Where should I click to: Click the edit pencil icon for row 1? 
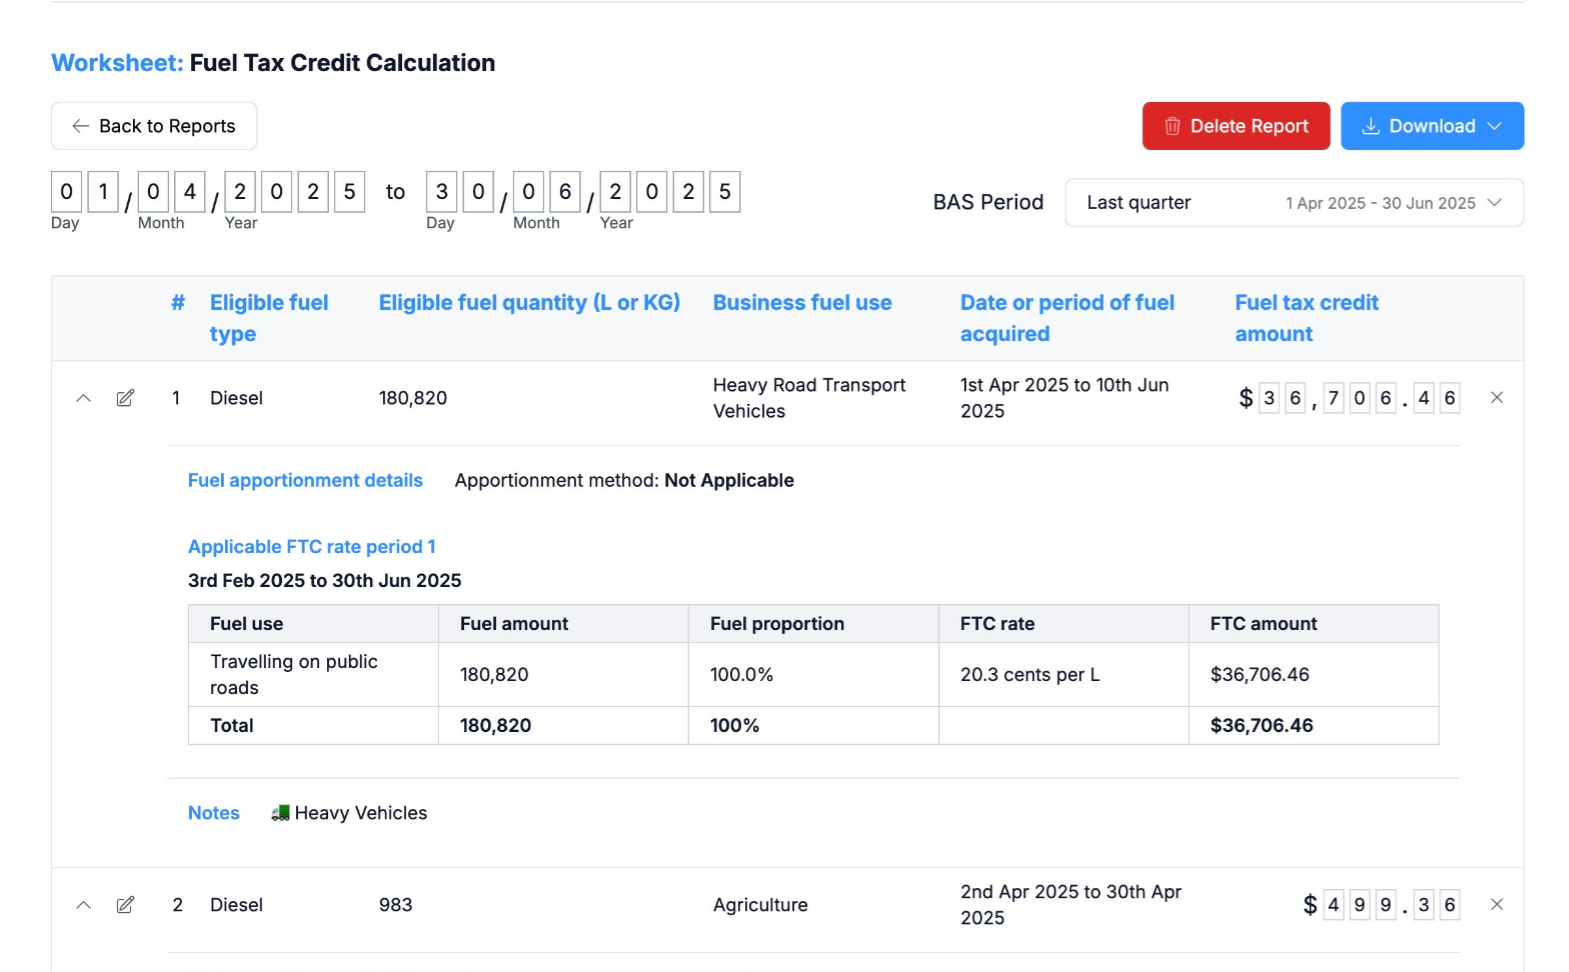click(x=125, y=398)
